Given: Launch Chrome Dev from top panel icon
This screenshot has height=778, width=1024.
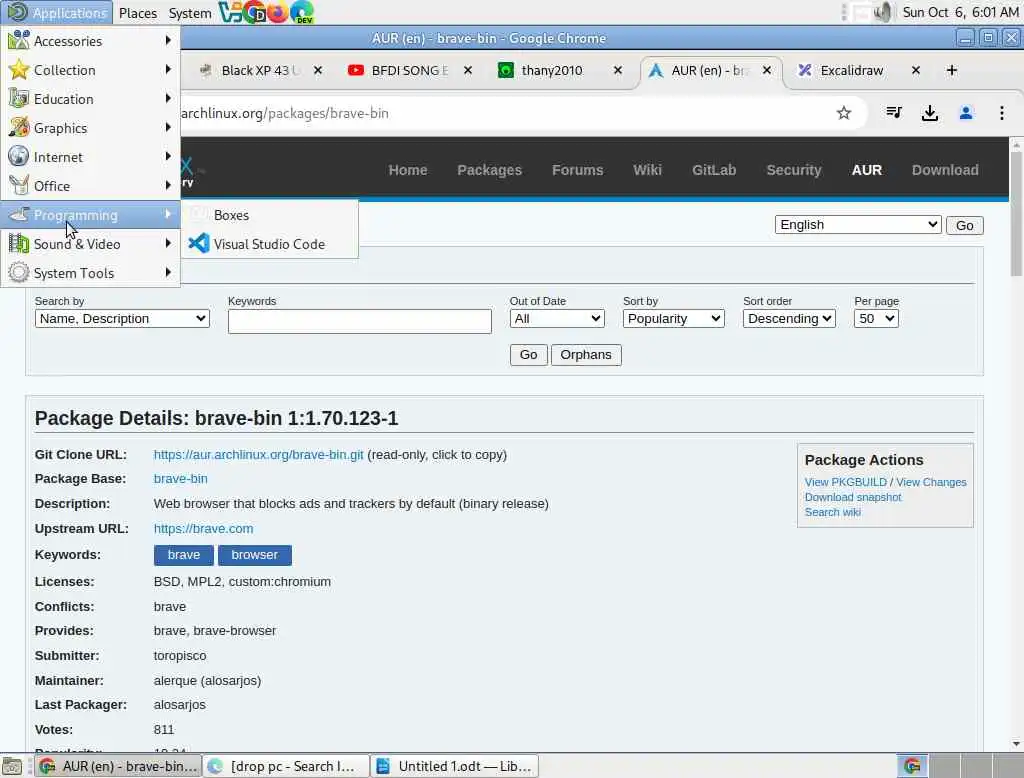Looking at the screenshot, I should 253,12.
